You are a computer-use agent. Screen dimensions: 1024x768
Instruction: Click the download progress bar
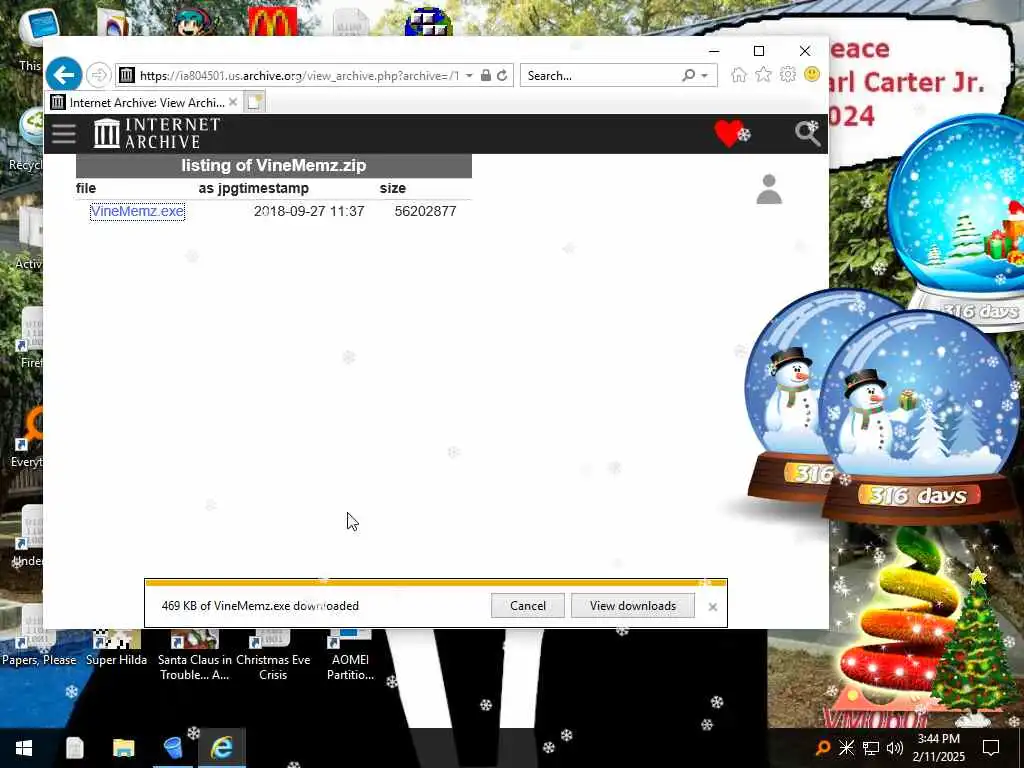point(436,582)
